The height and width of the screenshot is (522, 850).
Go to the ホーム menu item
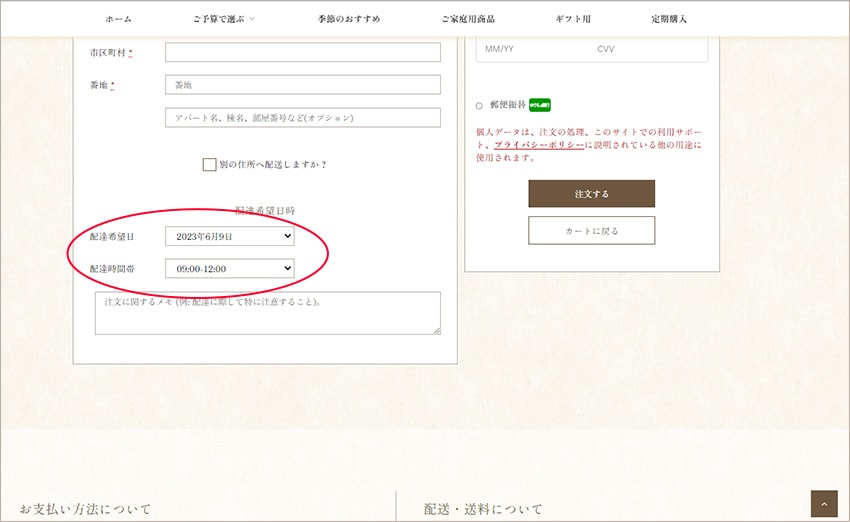[118, 19]
